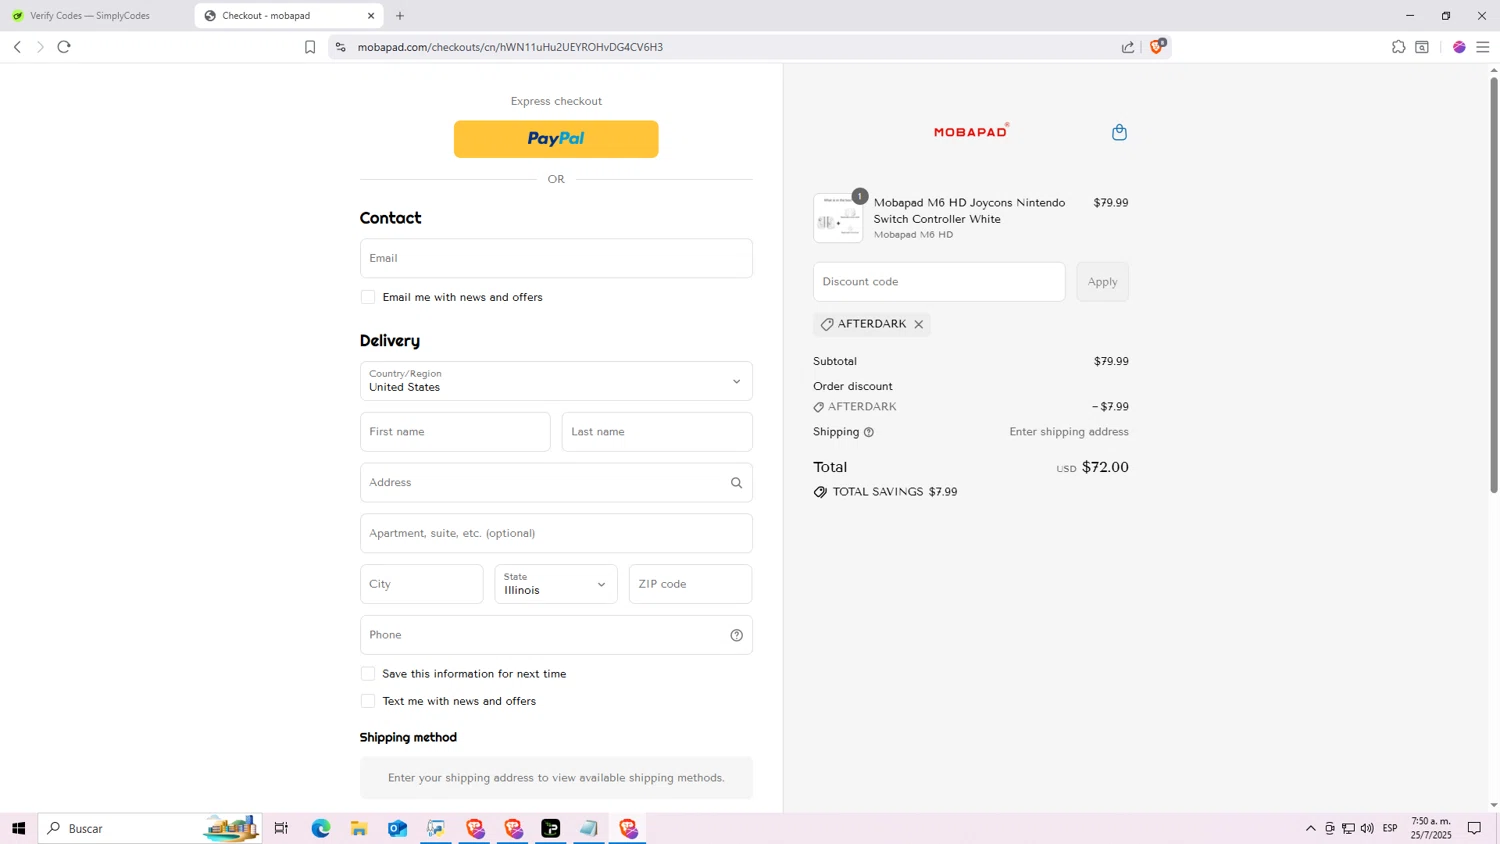Focus the ZIP code field
Screen dimensions: 1500x844
690,584
